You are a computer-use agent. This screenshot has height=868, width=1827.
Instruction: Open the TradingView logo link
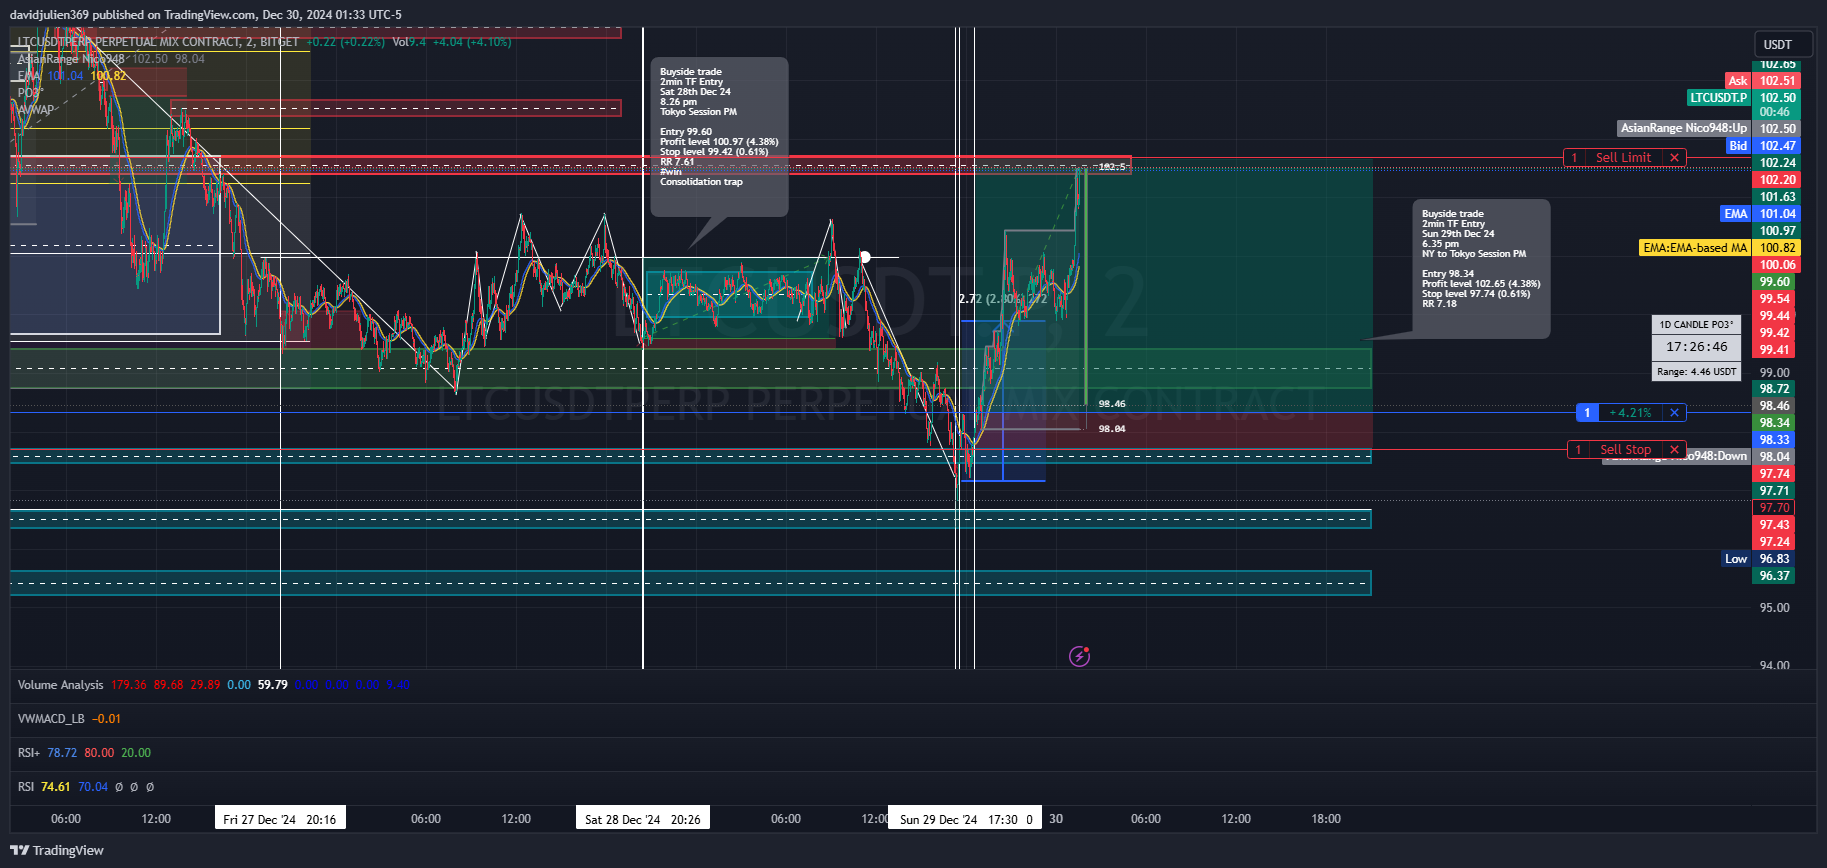point(57,850)
